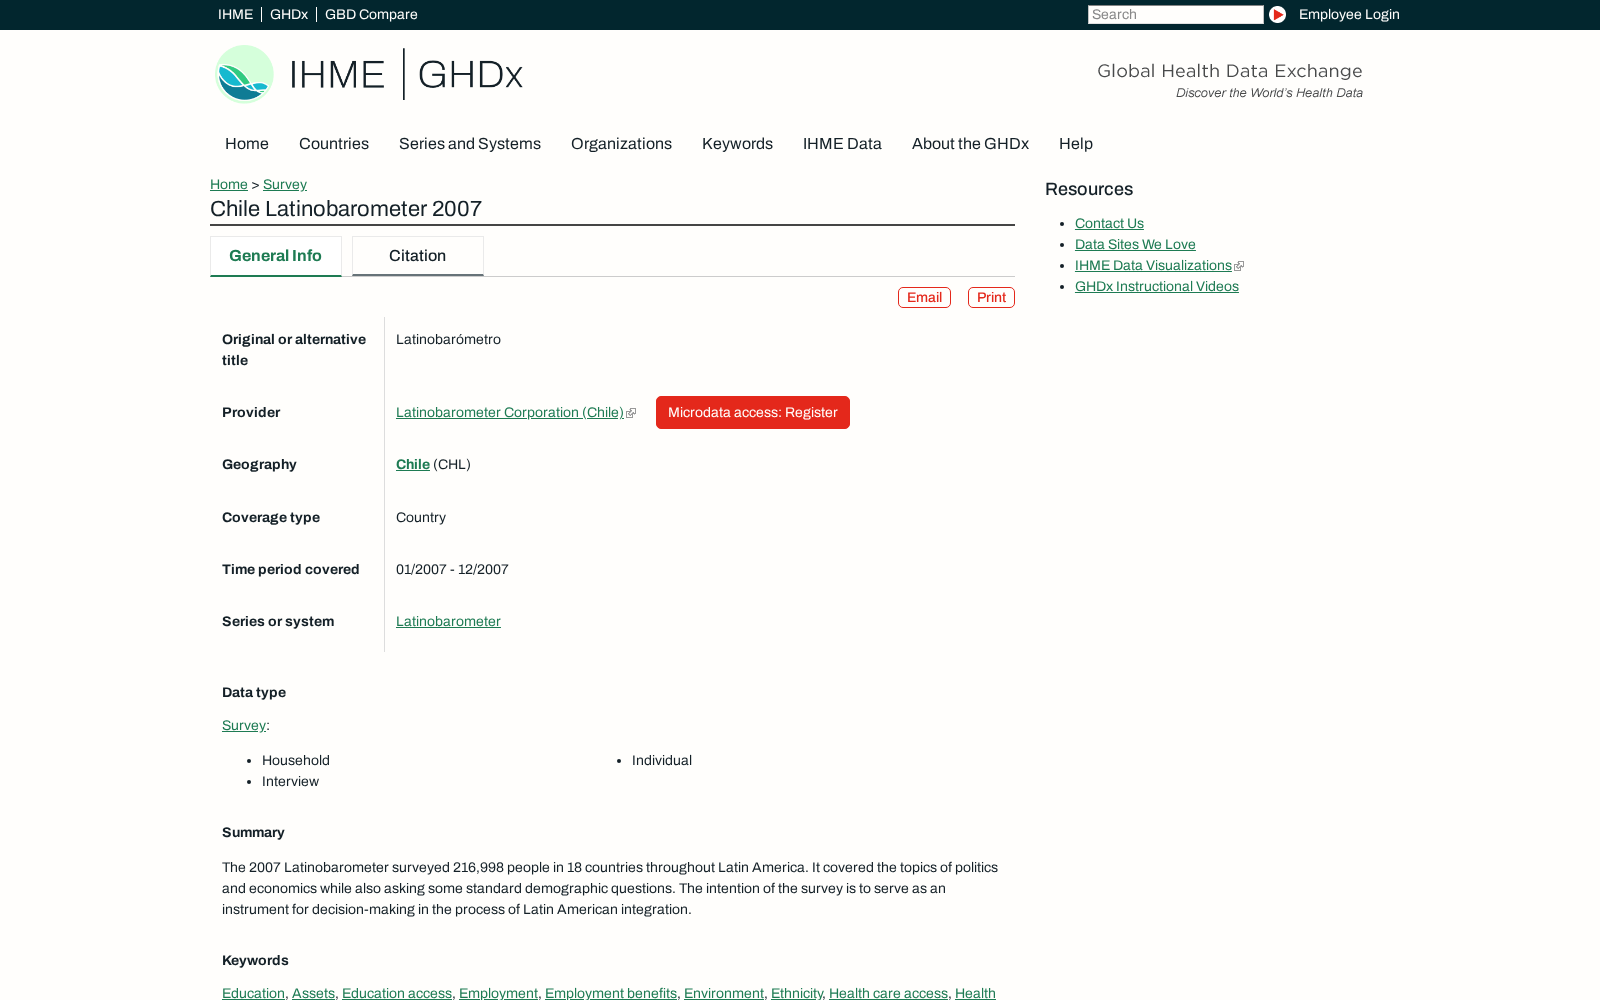Click the Interview list item
The height and width of the screenshot is (1000, 1600).
click(x=290, y=782)
